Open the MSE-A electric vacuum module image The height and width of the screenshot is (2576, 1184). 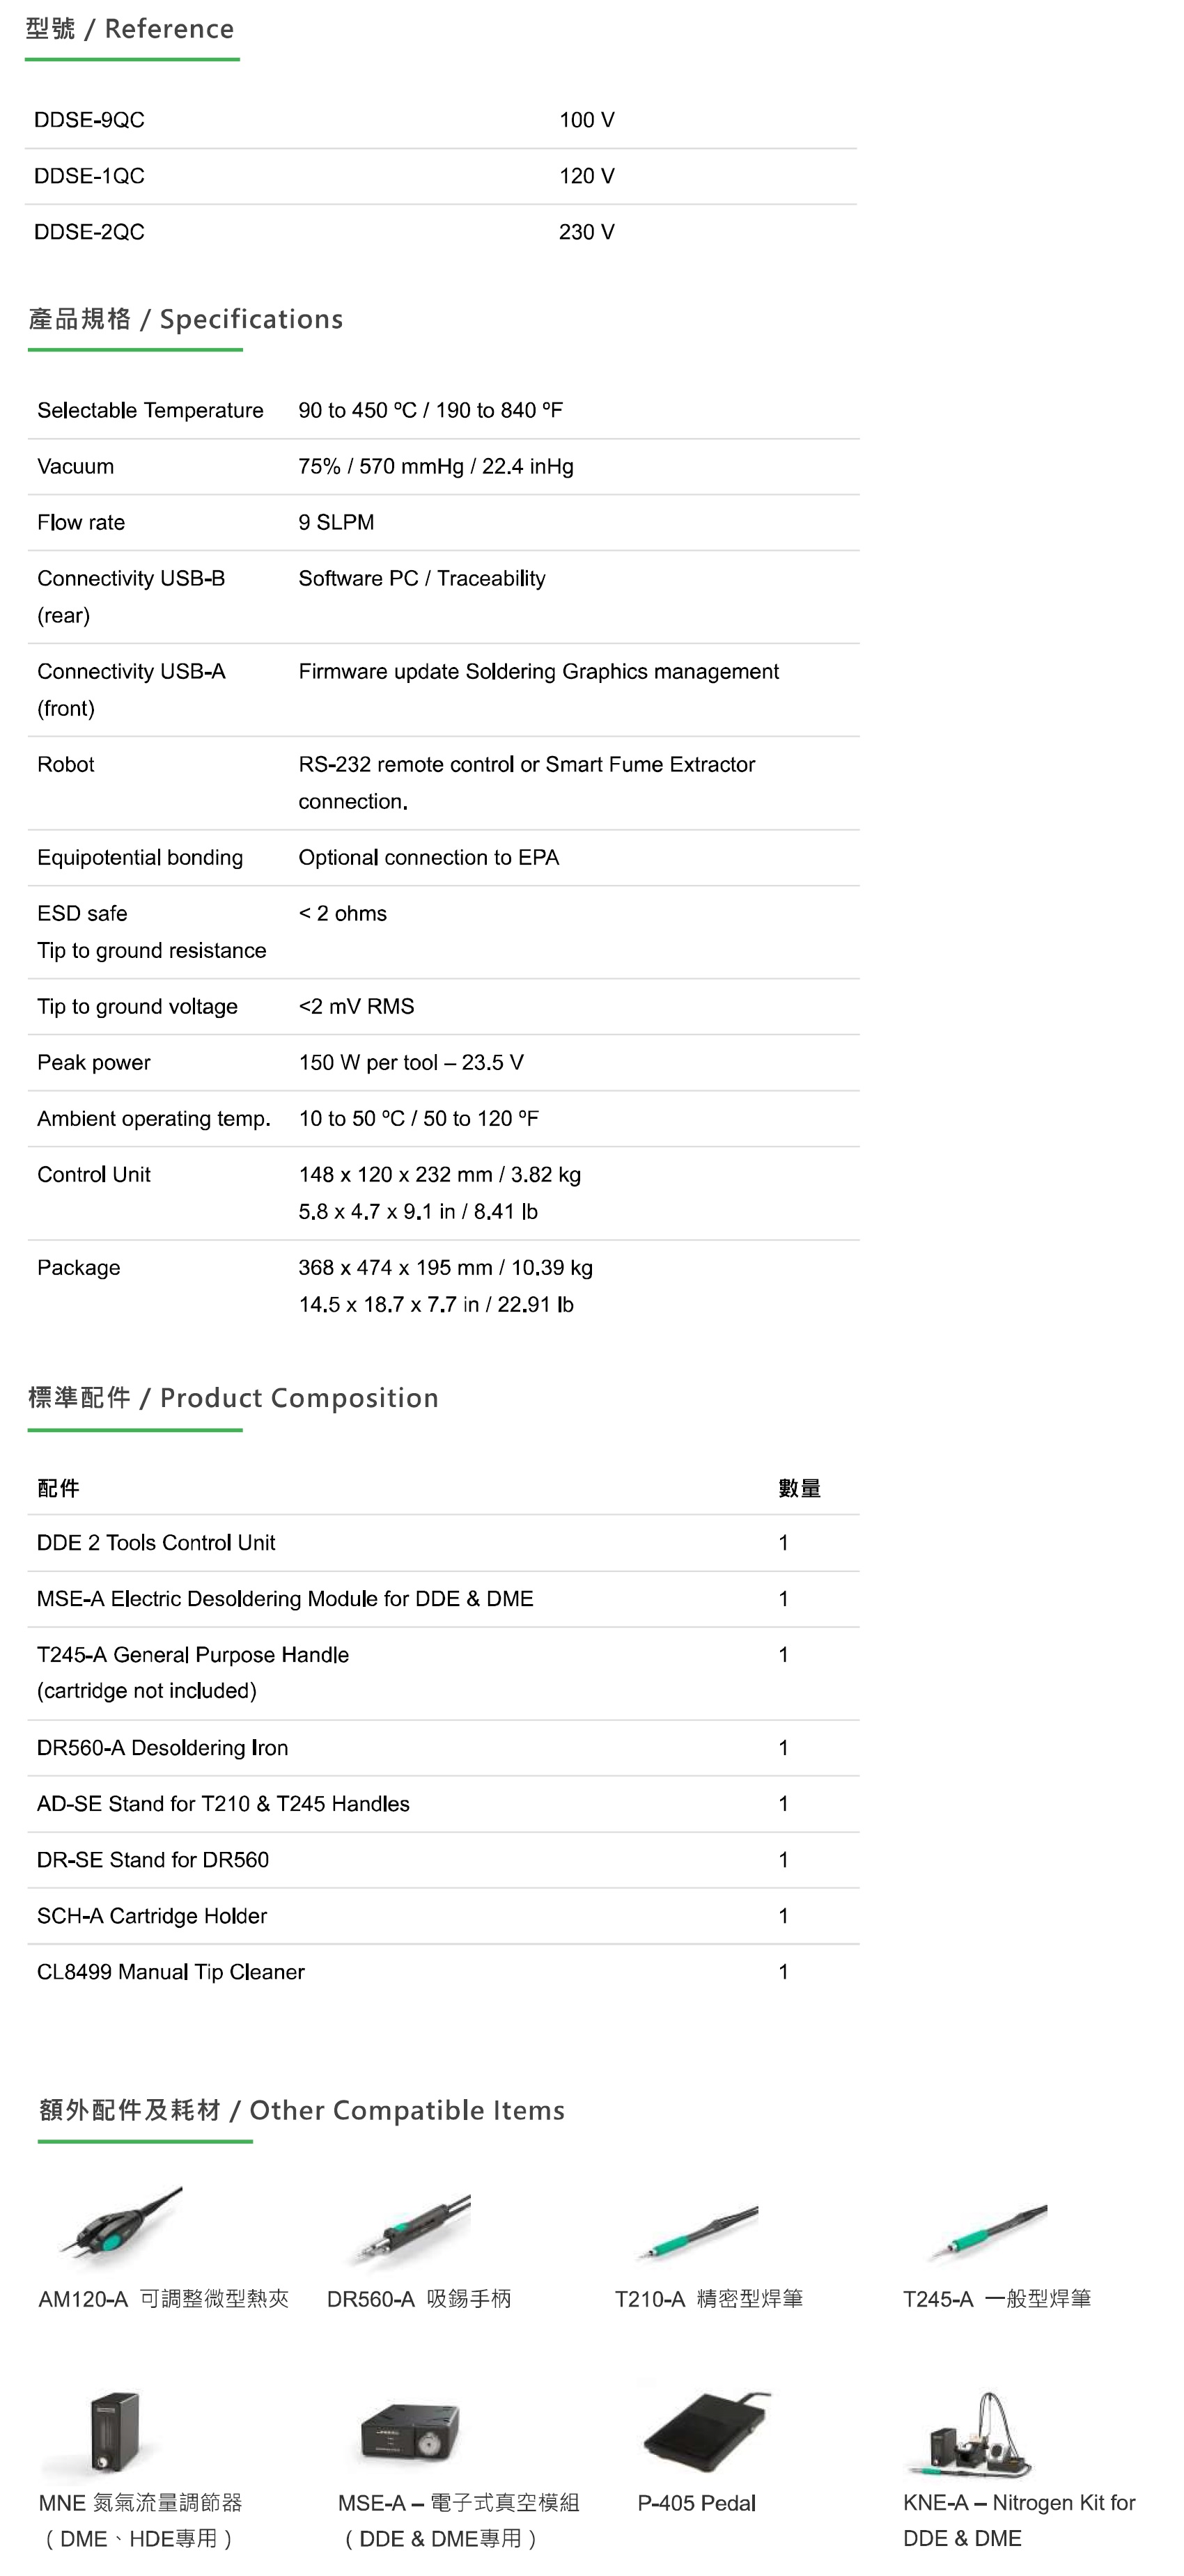point(411,2431)
